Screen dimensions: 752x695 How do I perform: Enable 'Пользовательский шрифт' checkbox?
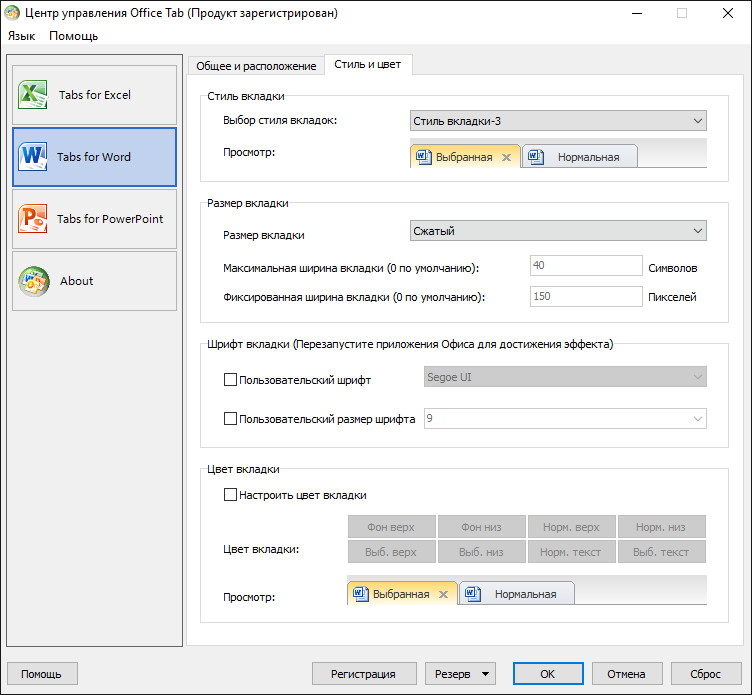[x=230, y=380]
